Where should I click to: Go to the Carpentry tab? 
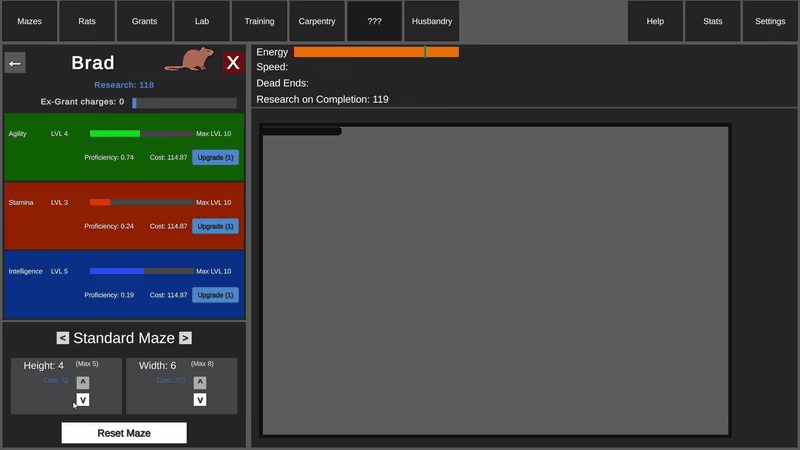click(x=317, y=21)
